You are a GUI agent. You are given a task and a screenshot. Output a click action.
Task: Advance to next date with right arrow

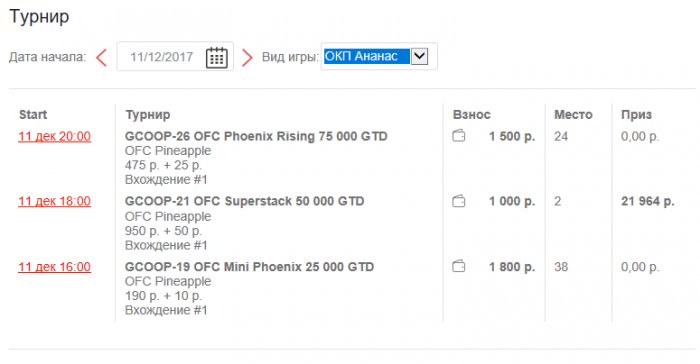pyautogui.click(x=247, y=57)
